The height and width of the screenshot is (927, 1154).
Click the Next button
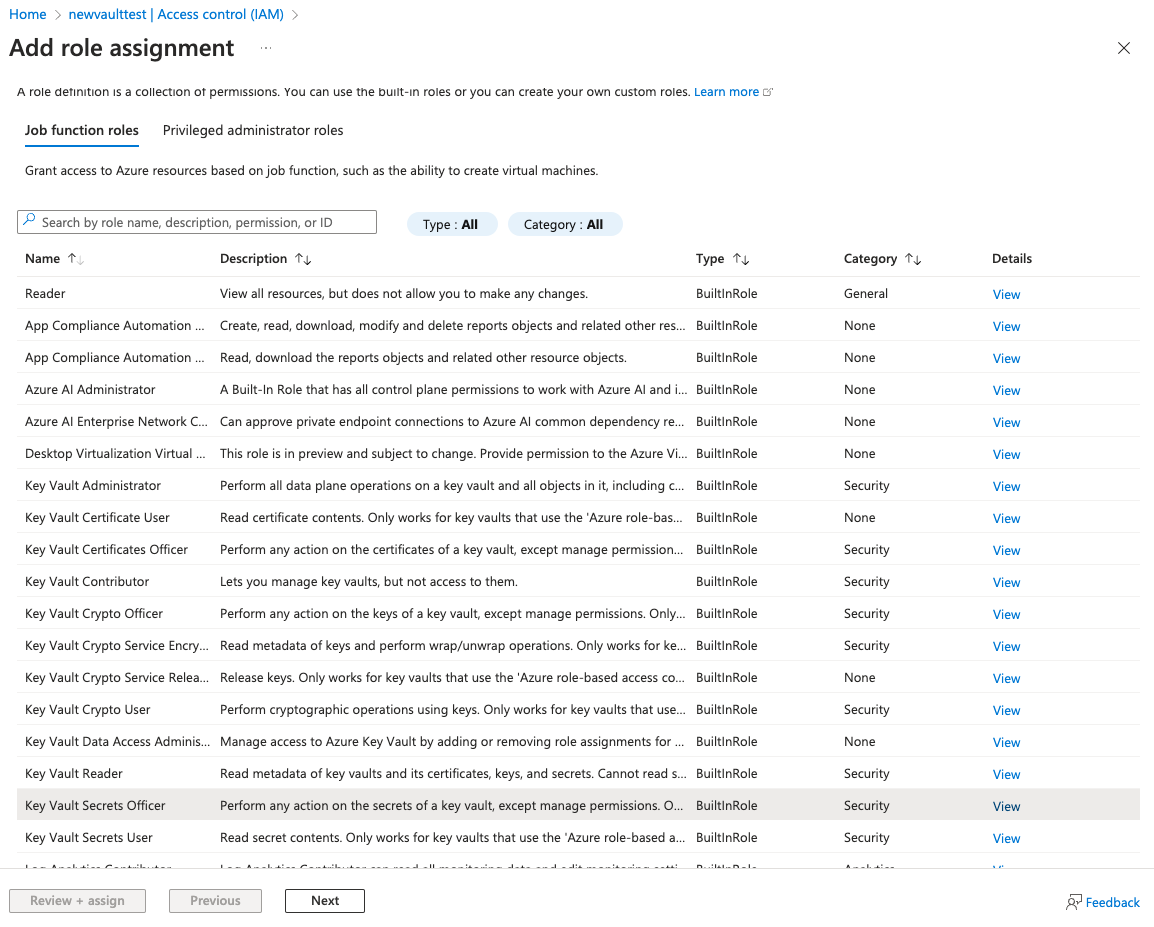(x=325, y=901)
